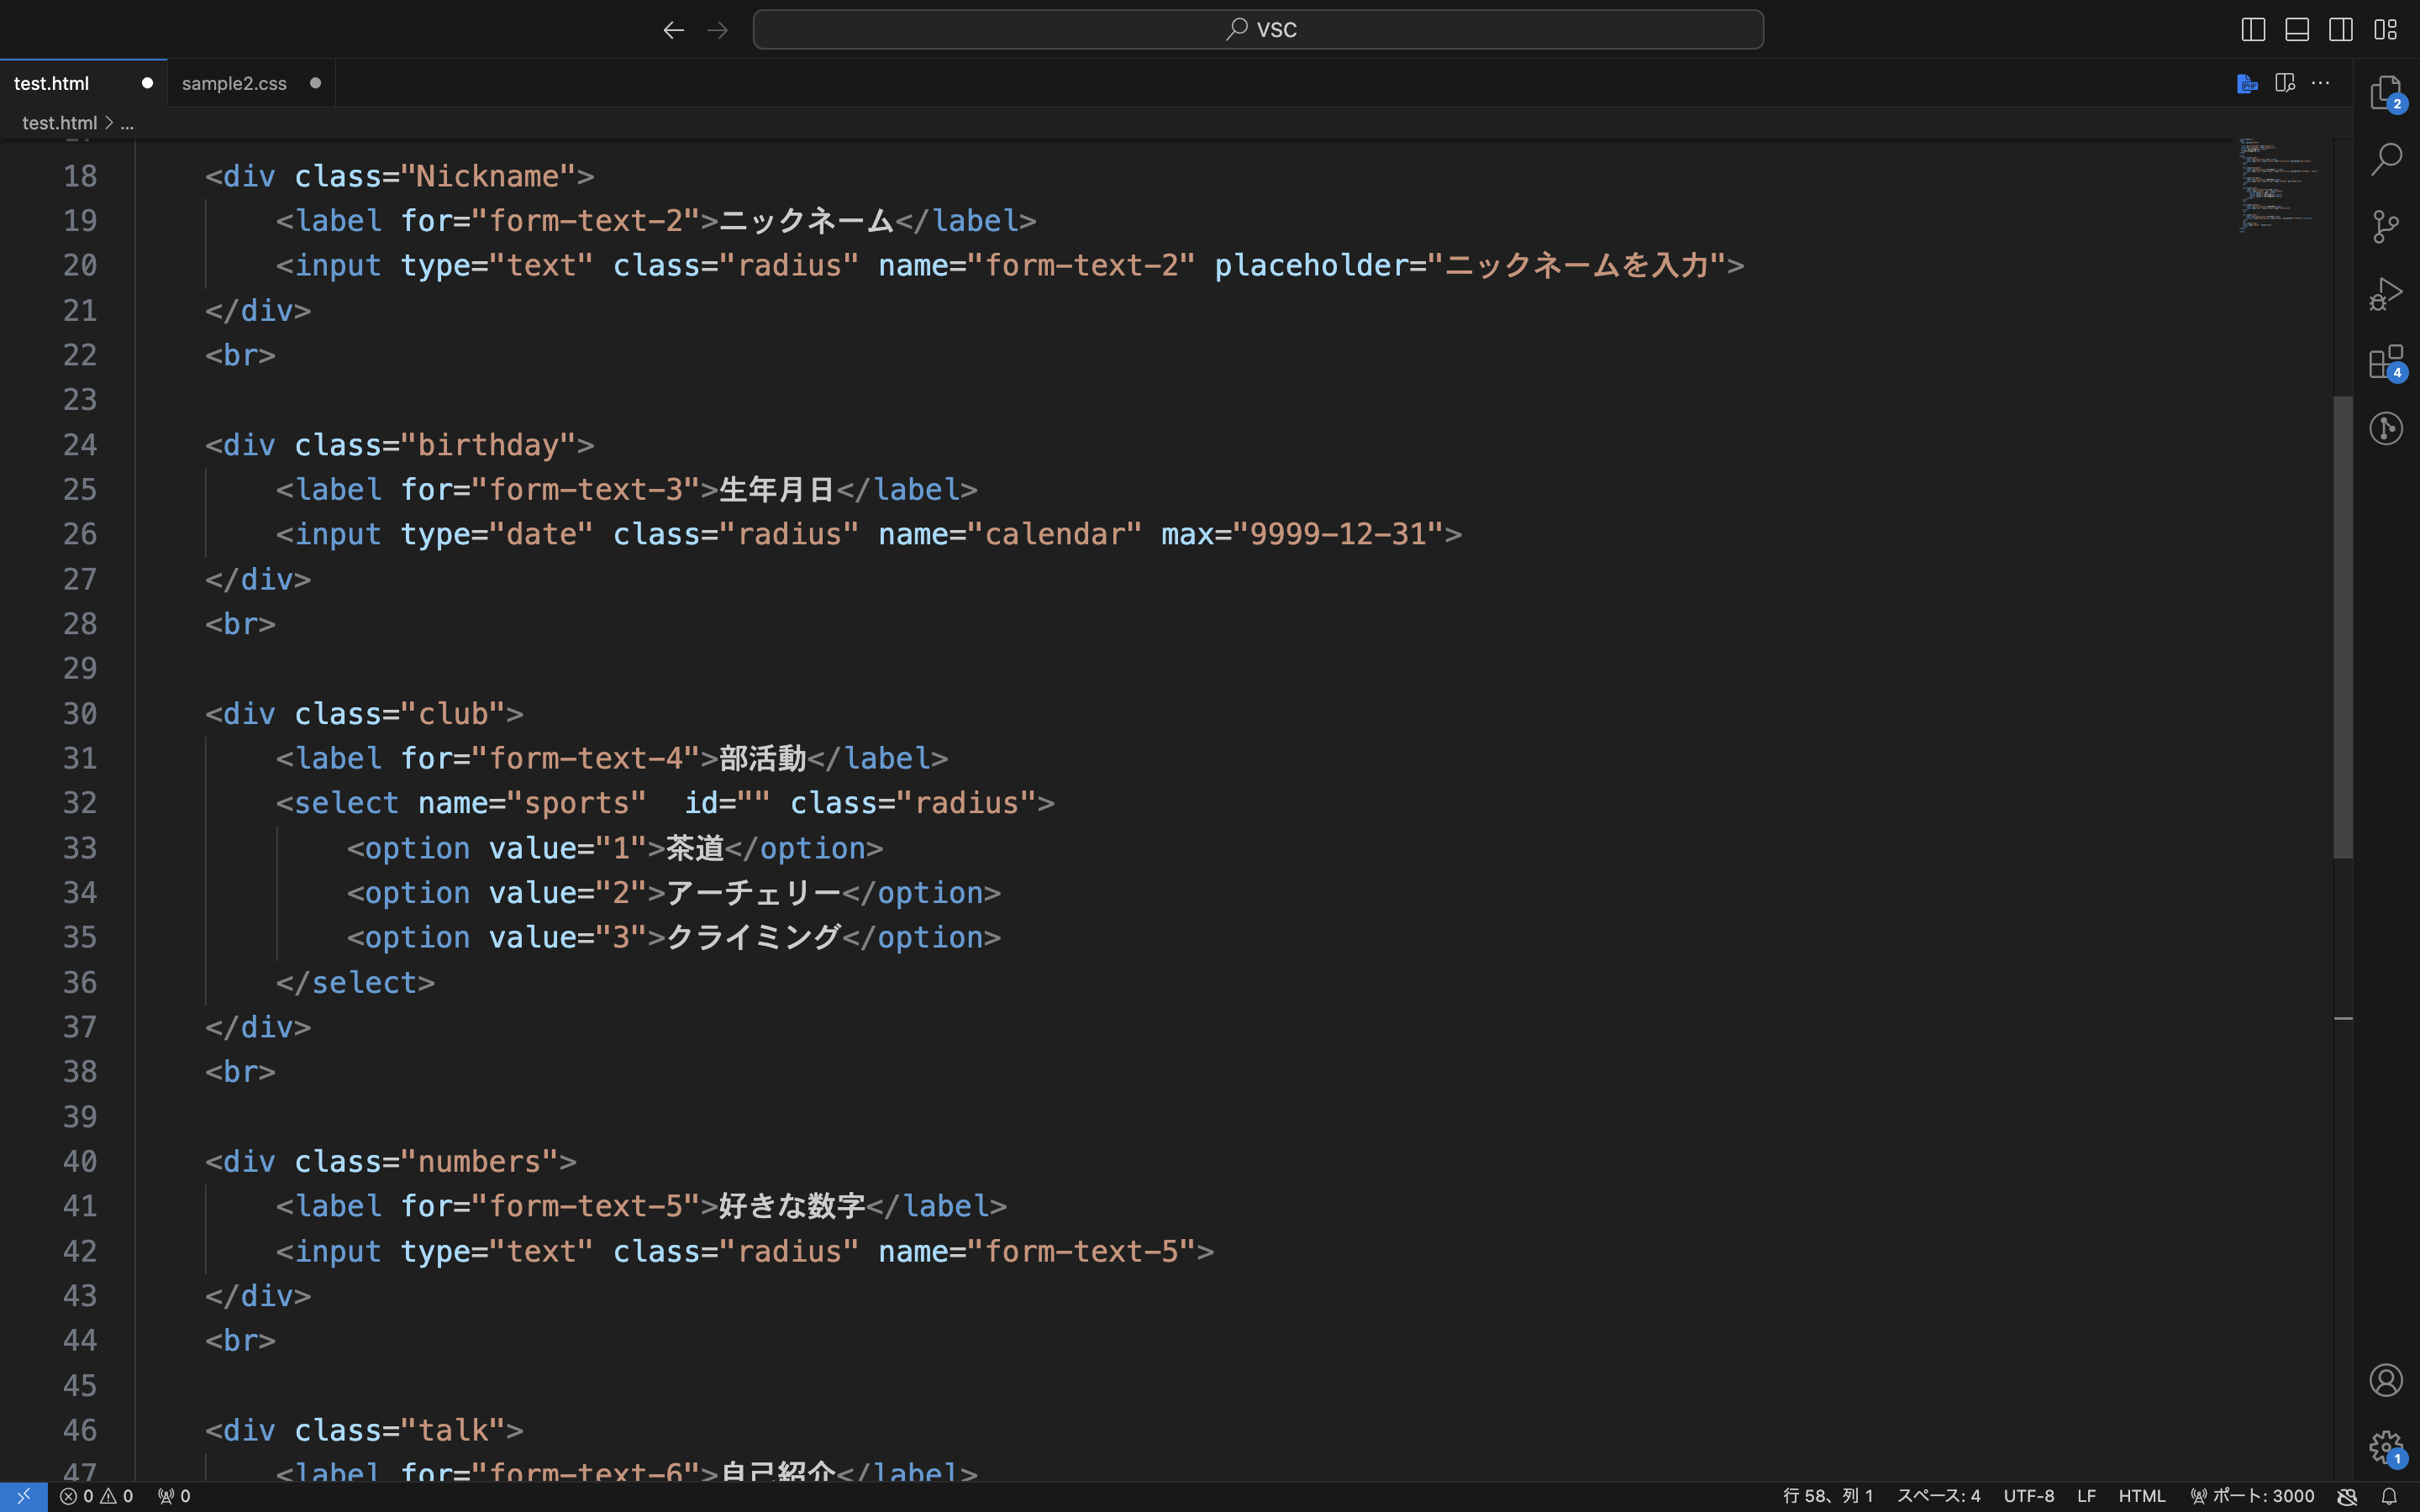The width and height of the screenshot is (2420, 1512).
Task: Open the More Actions ellipsis menu
Action: pos(2321,83)
